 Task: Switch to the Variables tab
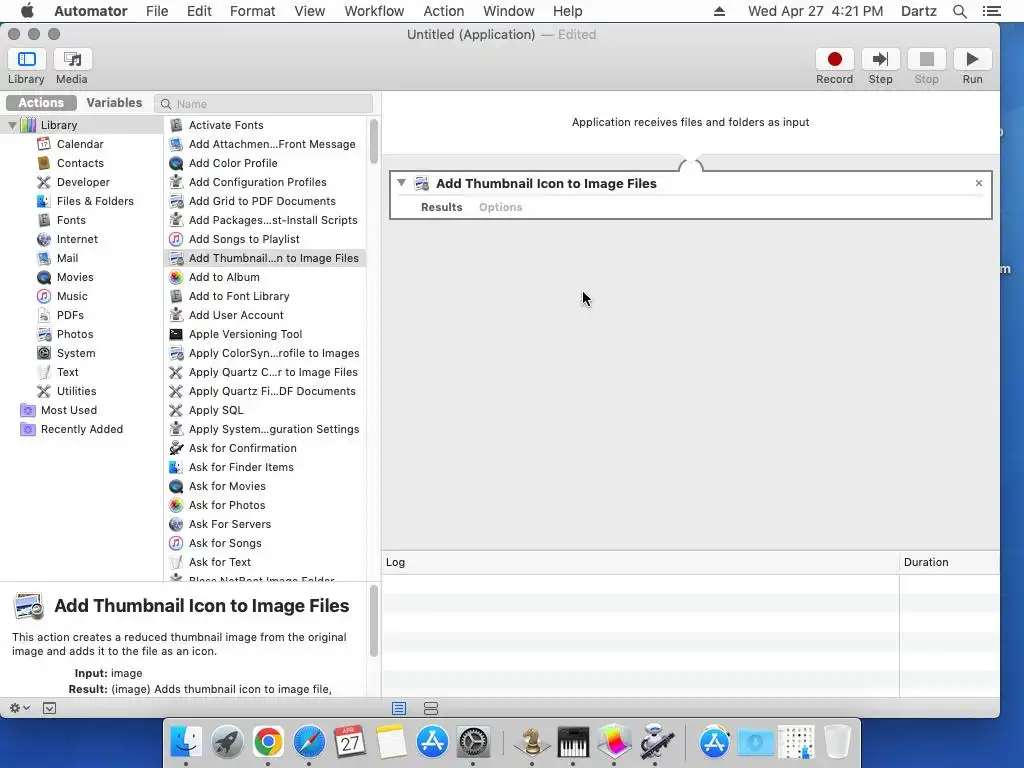pos(114,103)
